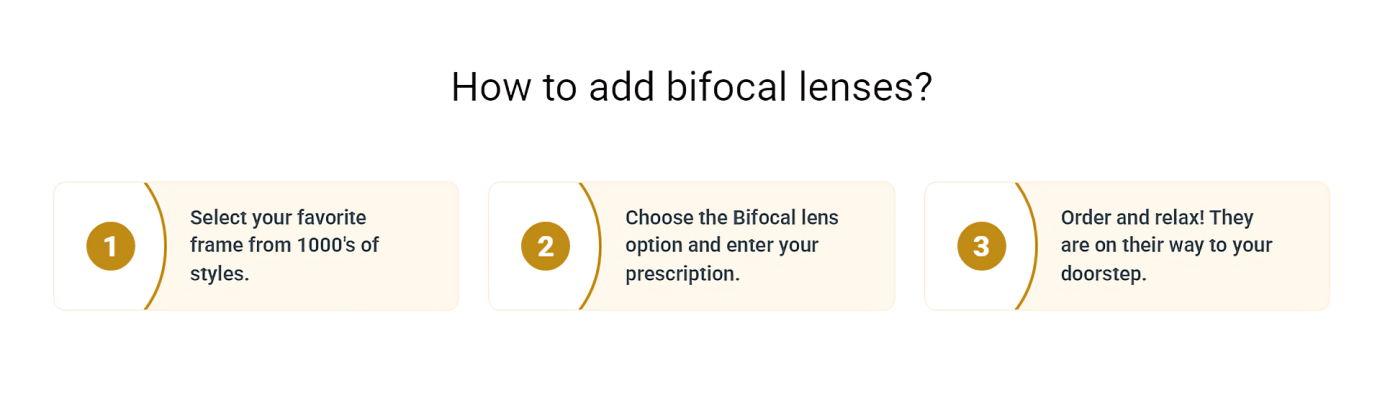This screenshot has height=406, width=1385.
Task: Click the word "doorstep." in step 3
Action: (1103, 273)
